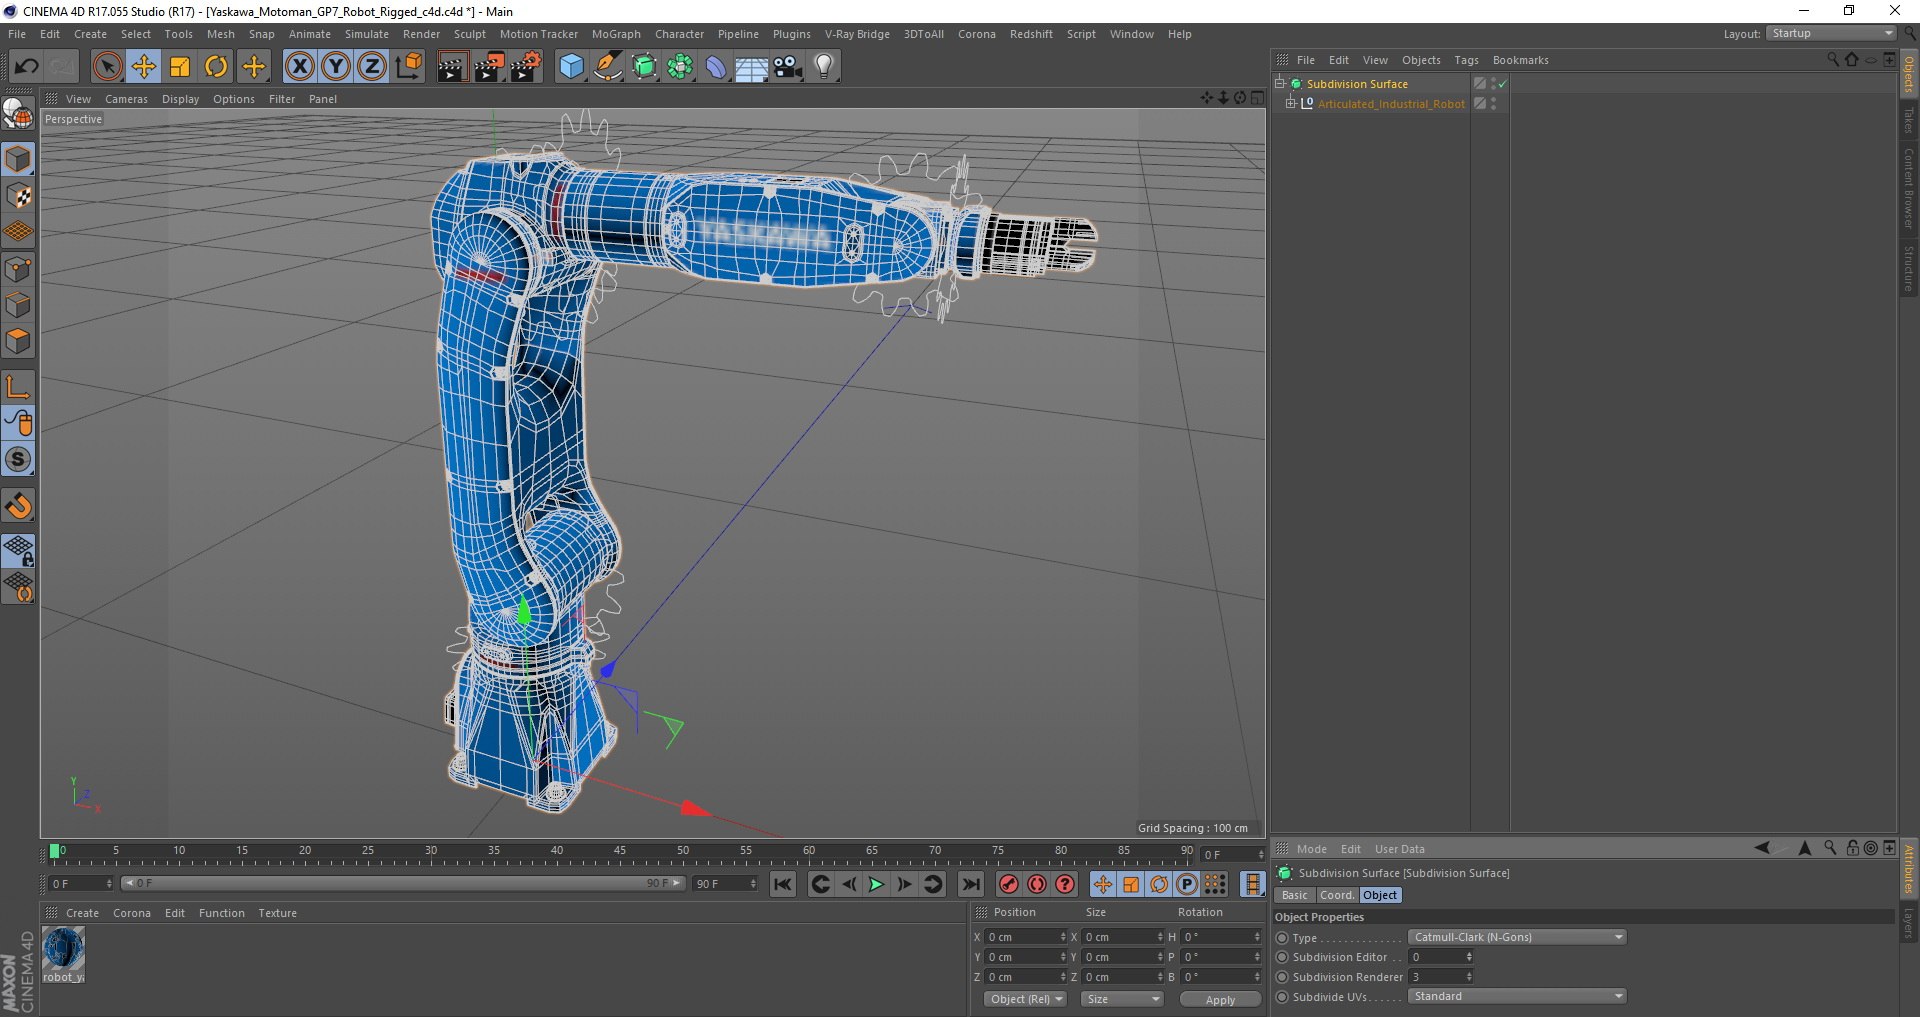This screenshot has height=1017, width=1920.
Task: Add a Light object
Action: click(x=824, y=67)
